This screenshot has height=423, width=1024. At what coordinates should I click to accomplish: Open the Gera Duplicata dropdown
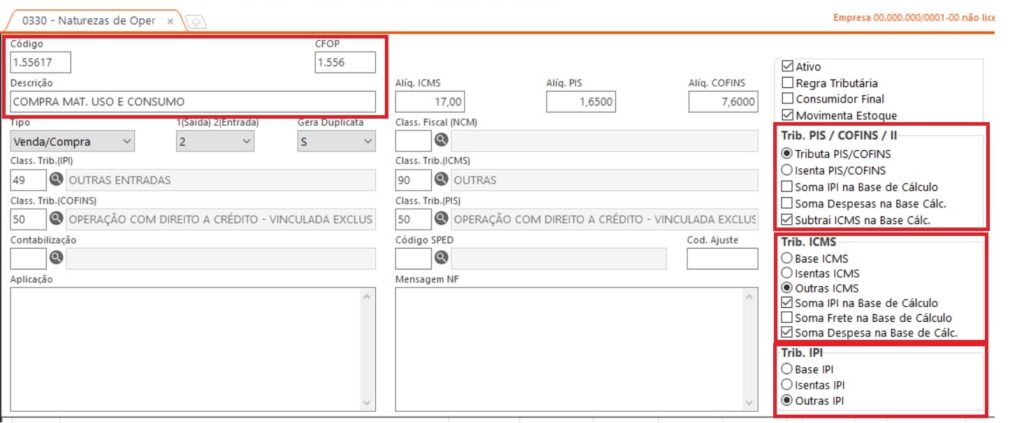[x=336, y=141]
